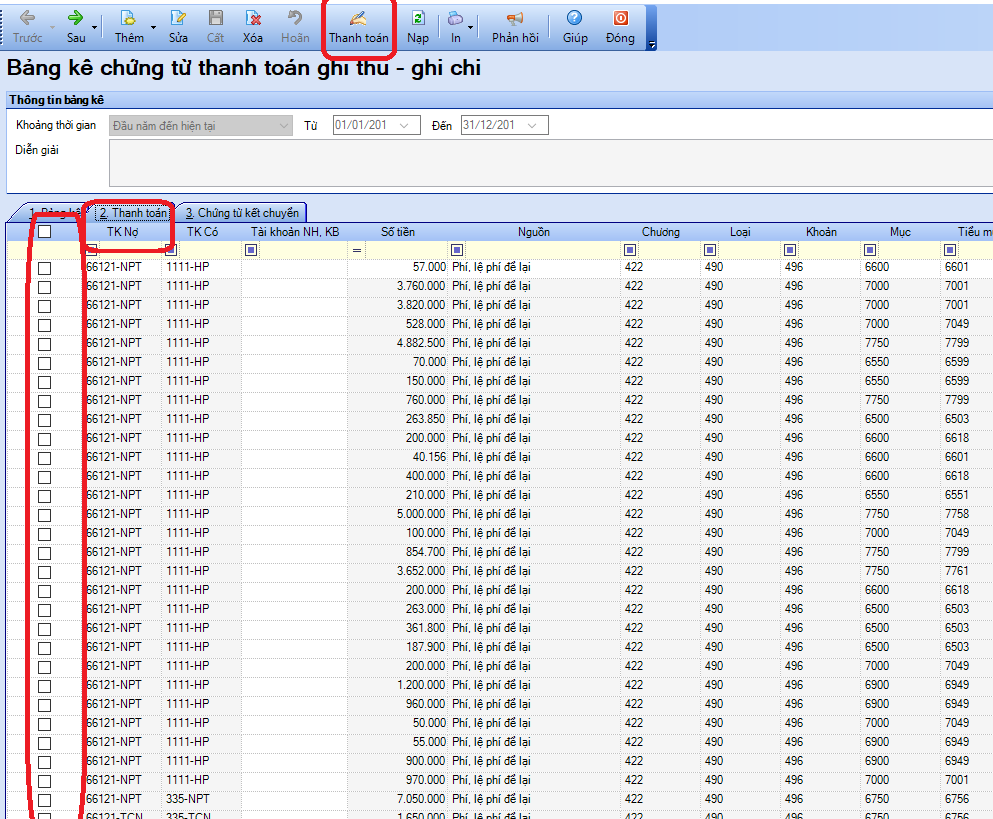Click the Mục column header
The width and height of the screenshot is (993, 819).
tap(901, 232)
